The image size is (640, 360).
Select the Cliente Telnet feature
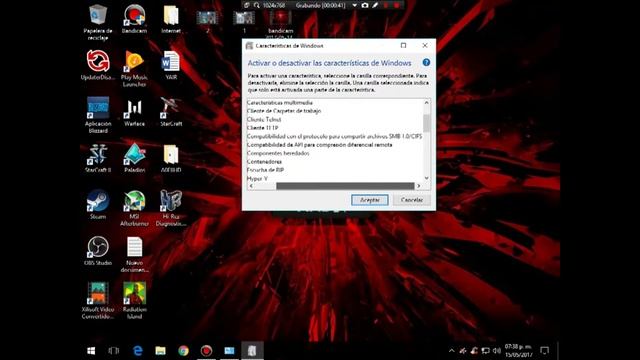pyautogui.click(x=264, y=120)
